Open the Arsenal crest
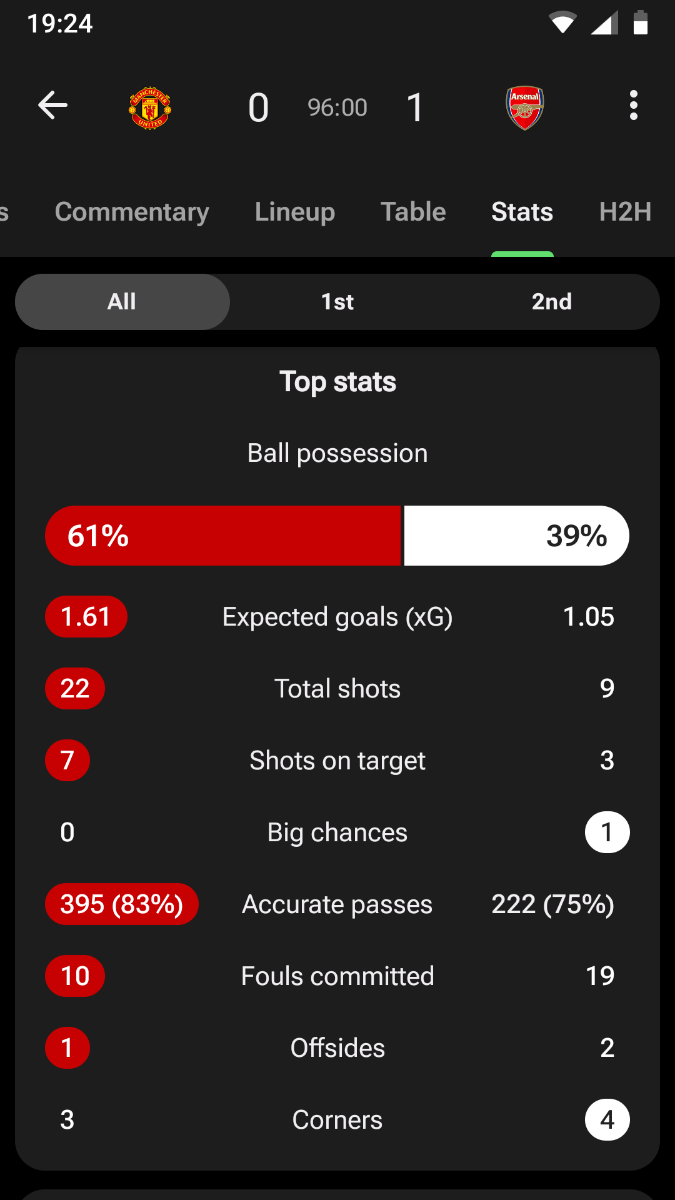 pos(525,107)
